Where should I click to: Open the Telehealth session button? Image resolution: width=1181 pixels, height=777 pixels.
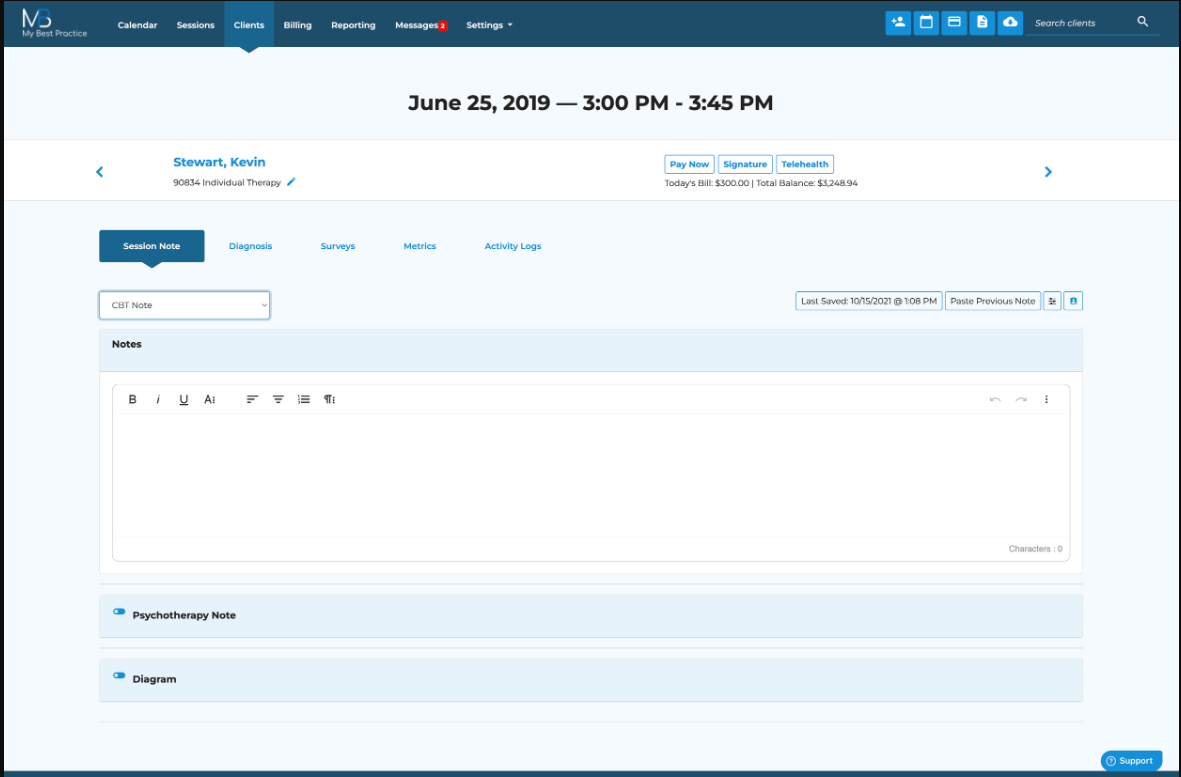pos(805,163)
